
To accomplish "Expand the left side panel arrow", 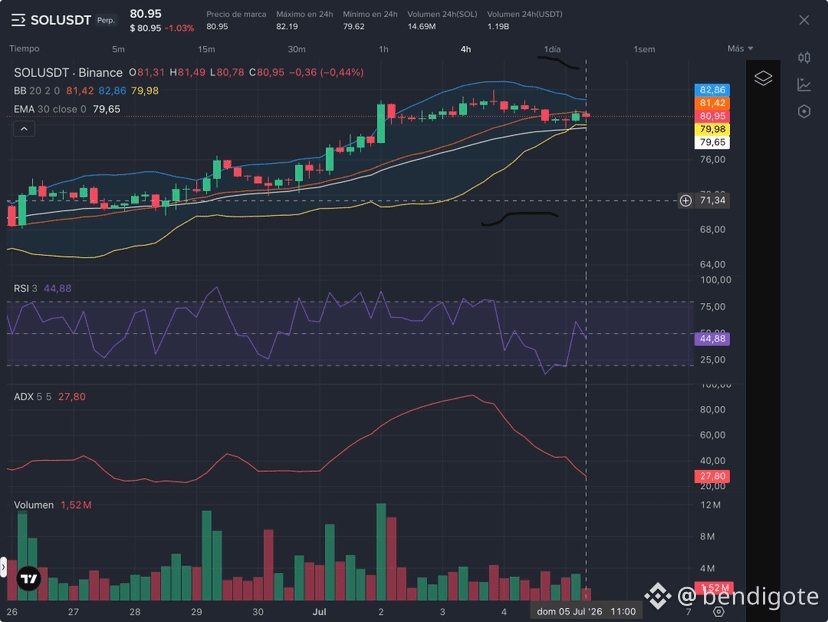I will coord(3,567).
